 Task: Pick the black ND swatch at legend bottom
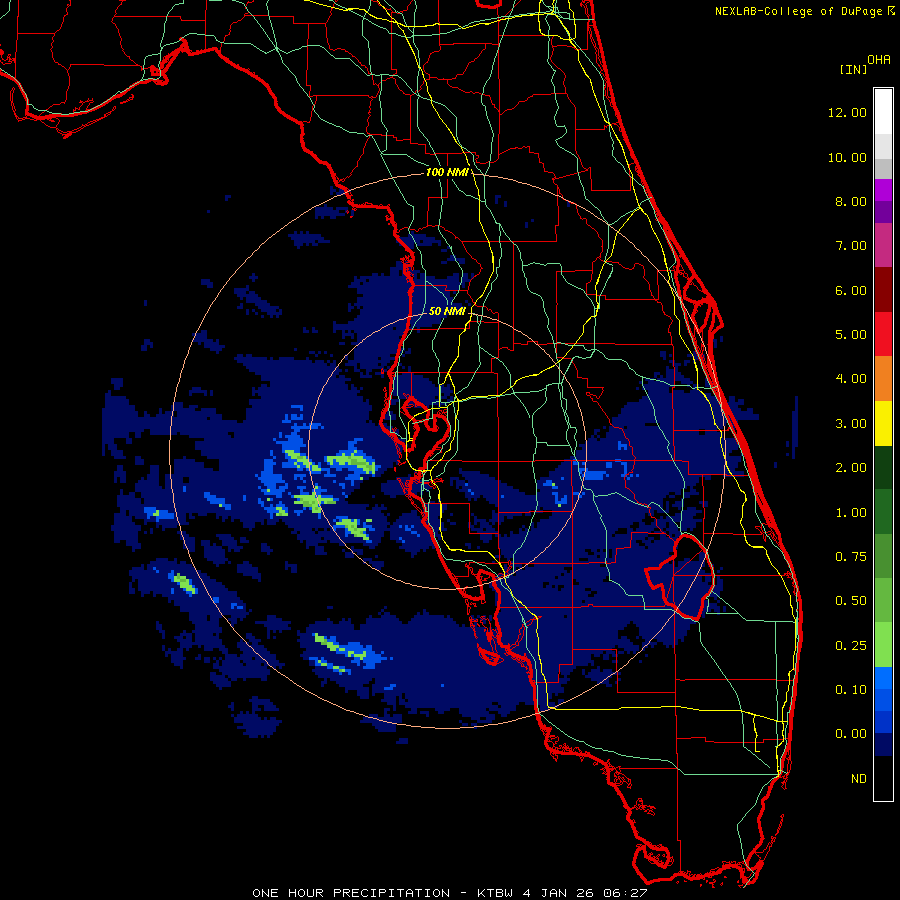pos(883,778)
